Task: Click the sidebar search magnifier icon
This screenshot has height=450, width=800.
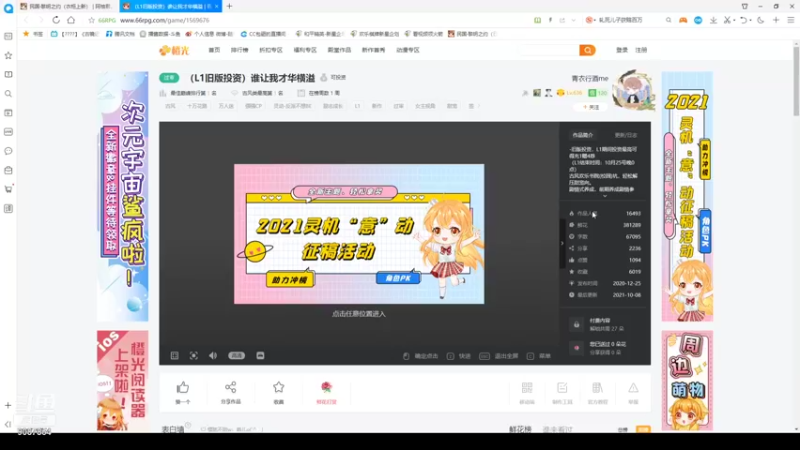Action: 8,93
